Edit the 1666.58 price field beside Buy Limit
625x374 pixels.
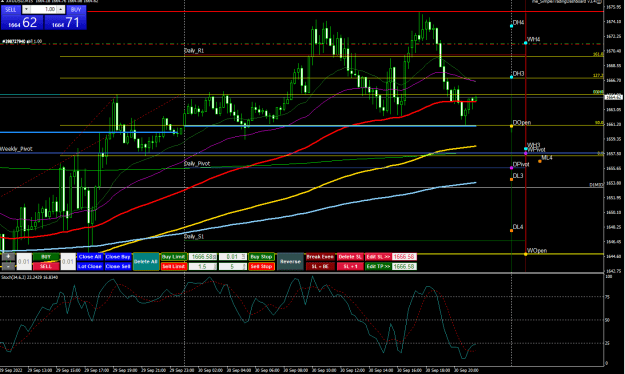click(x=202, y=257)
